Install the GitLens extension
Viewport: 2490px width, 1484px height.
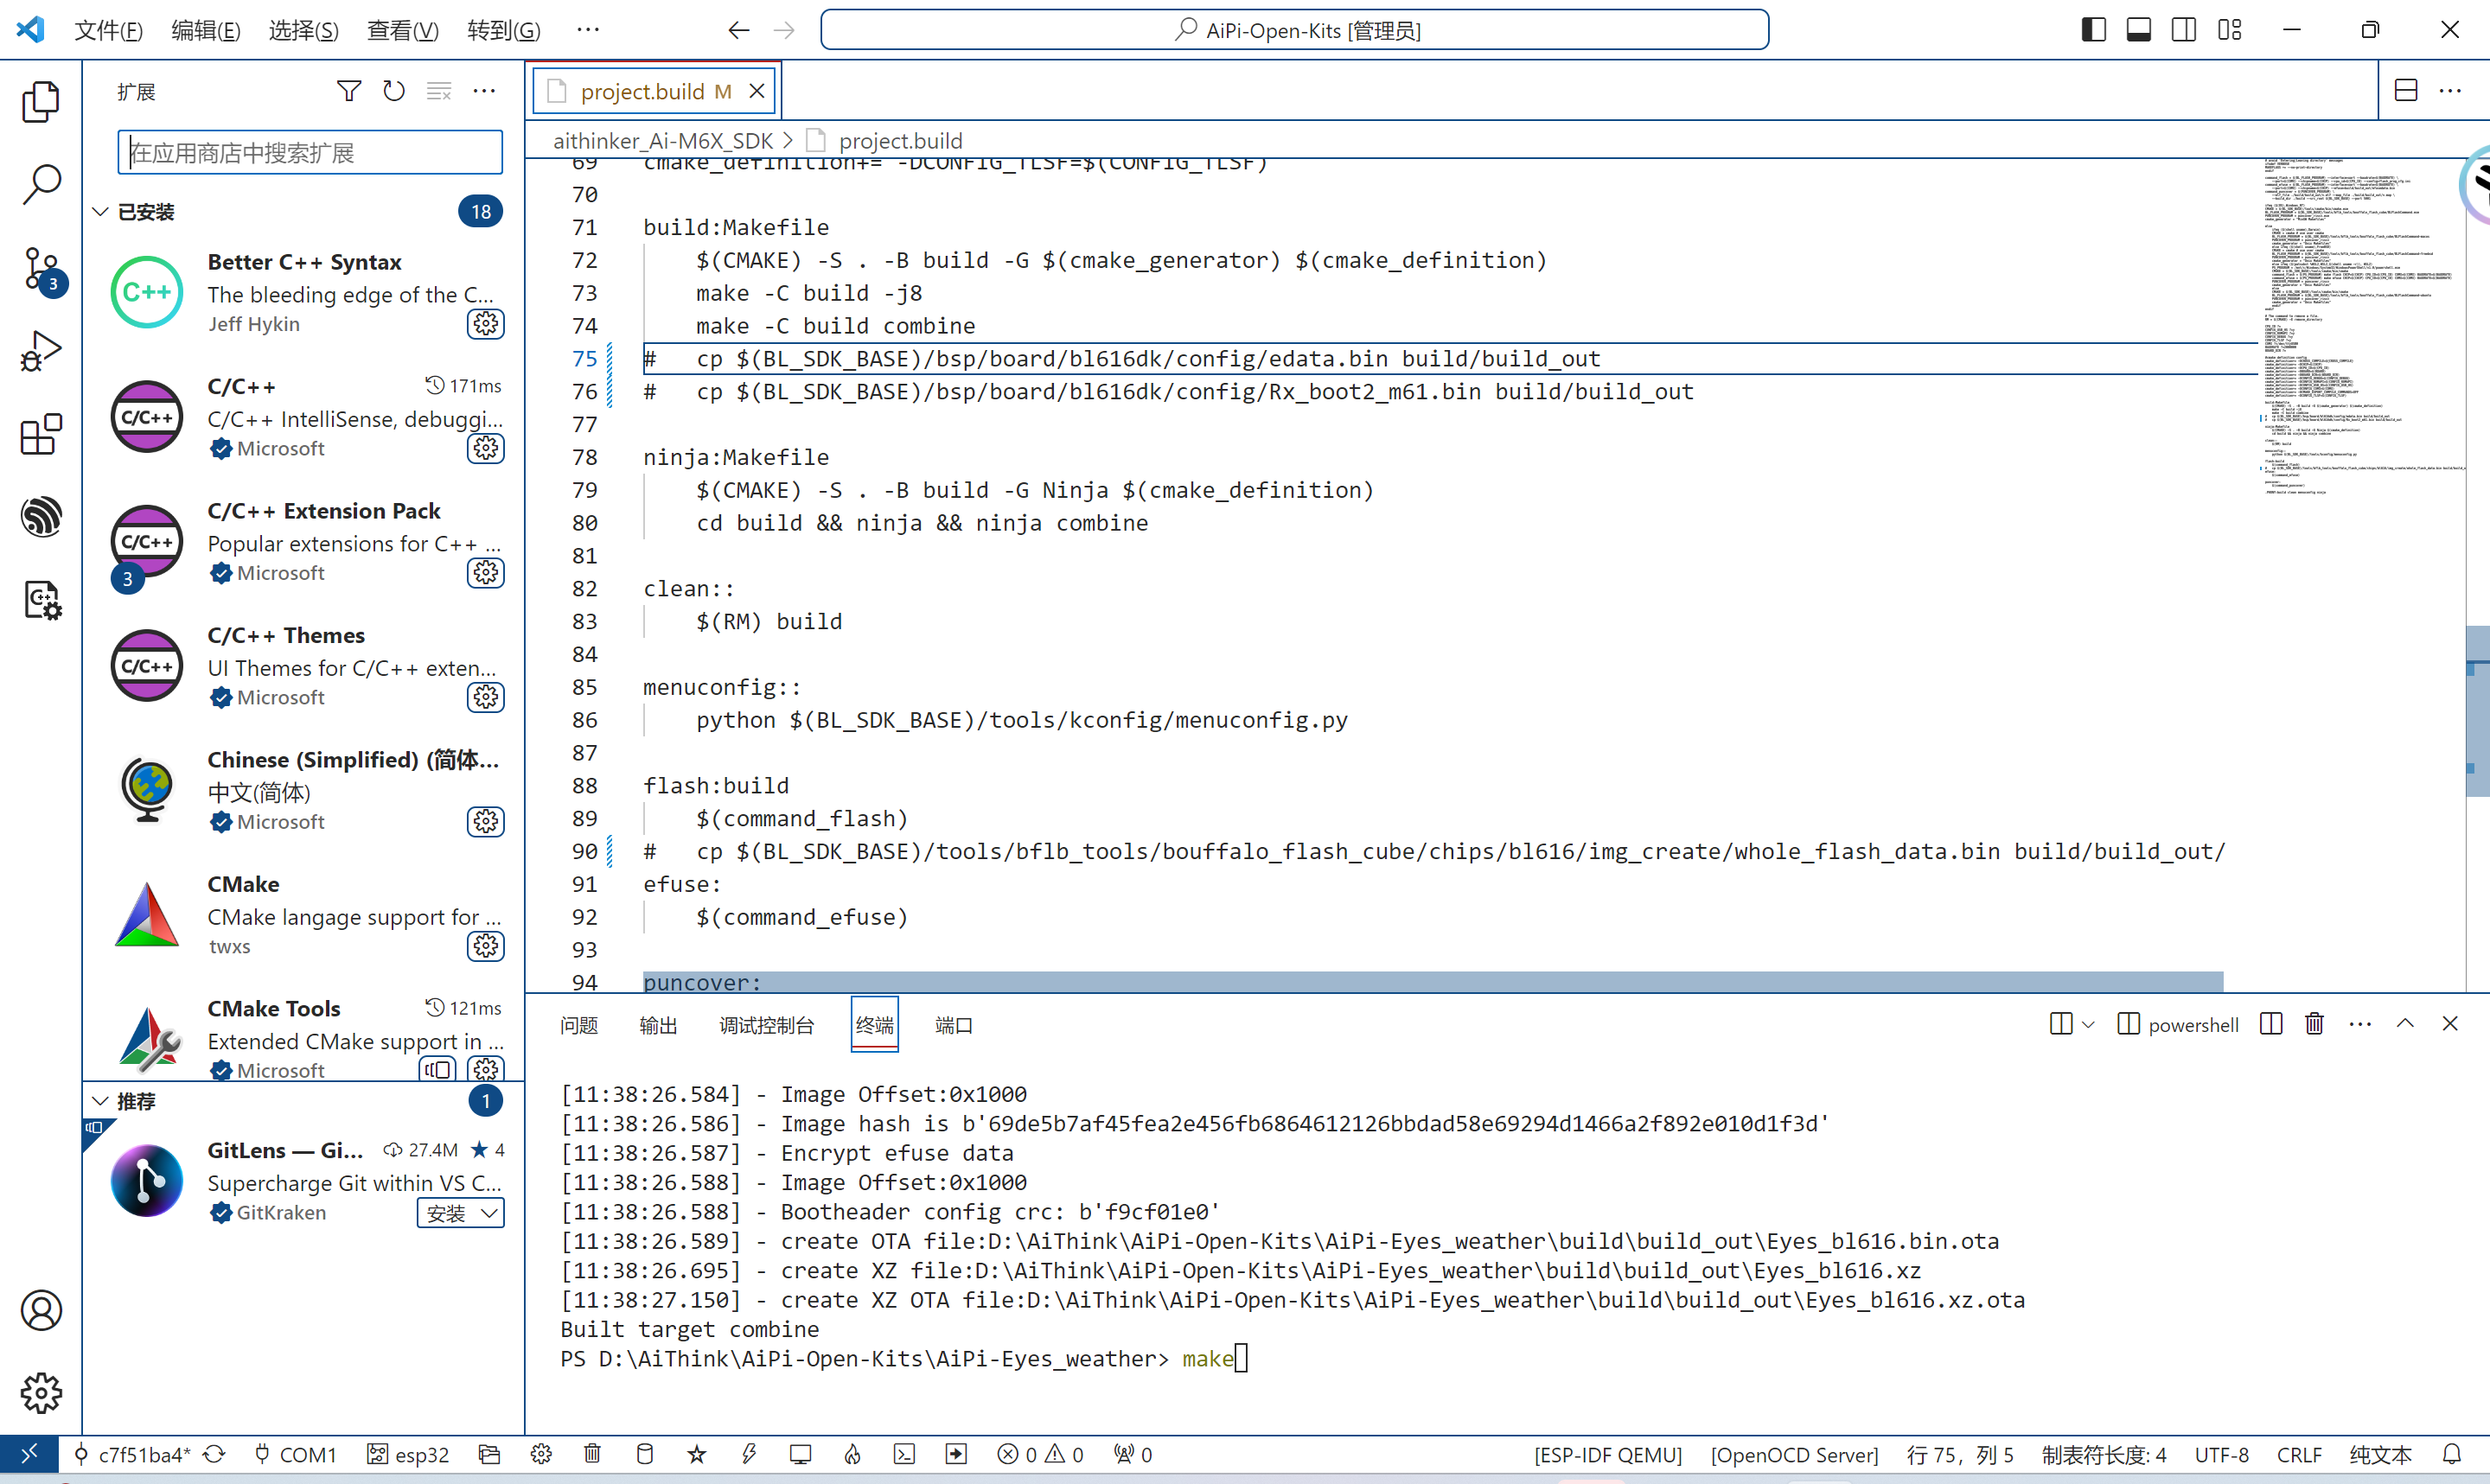446,1213
